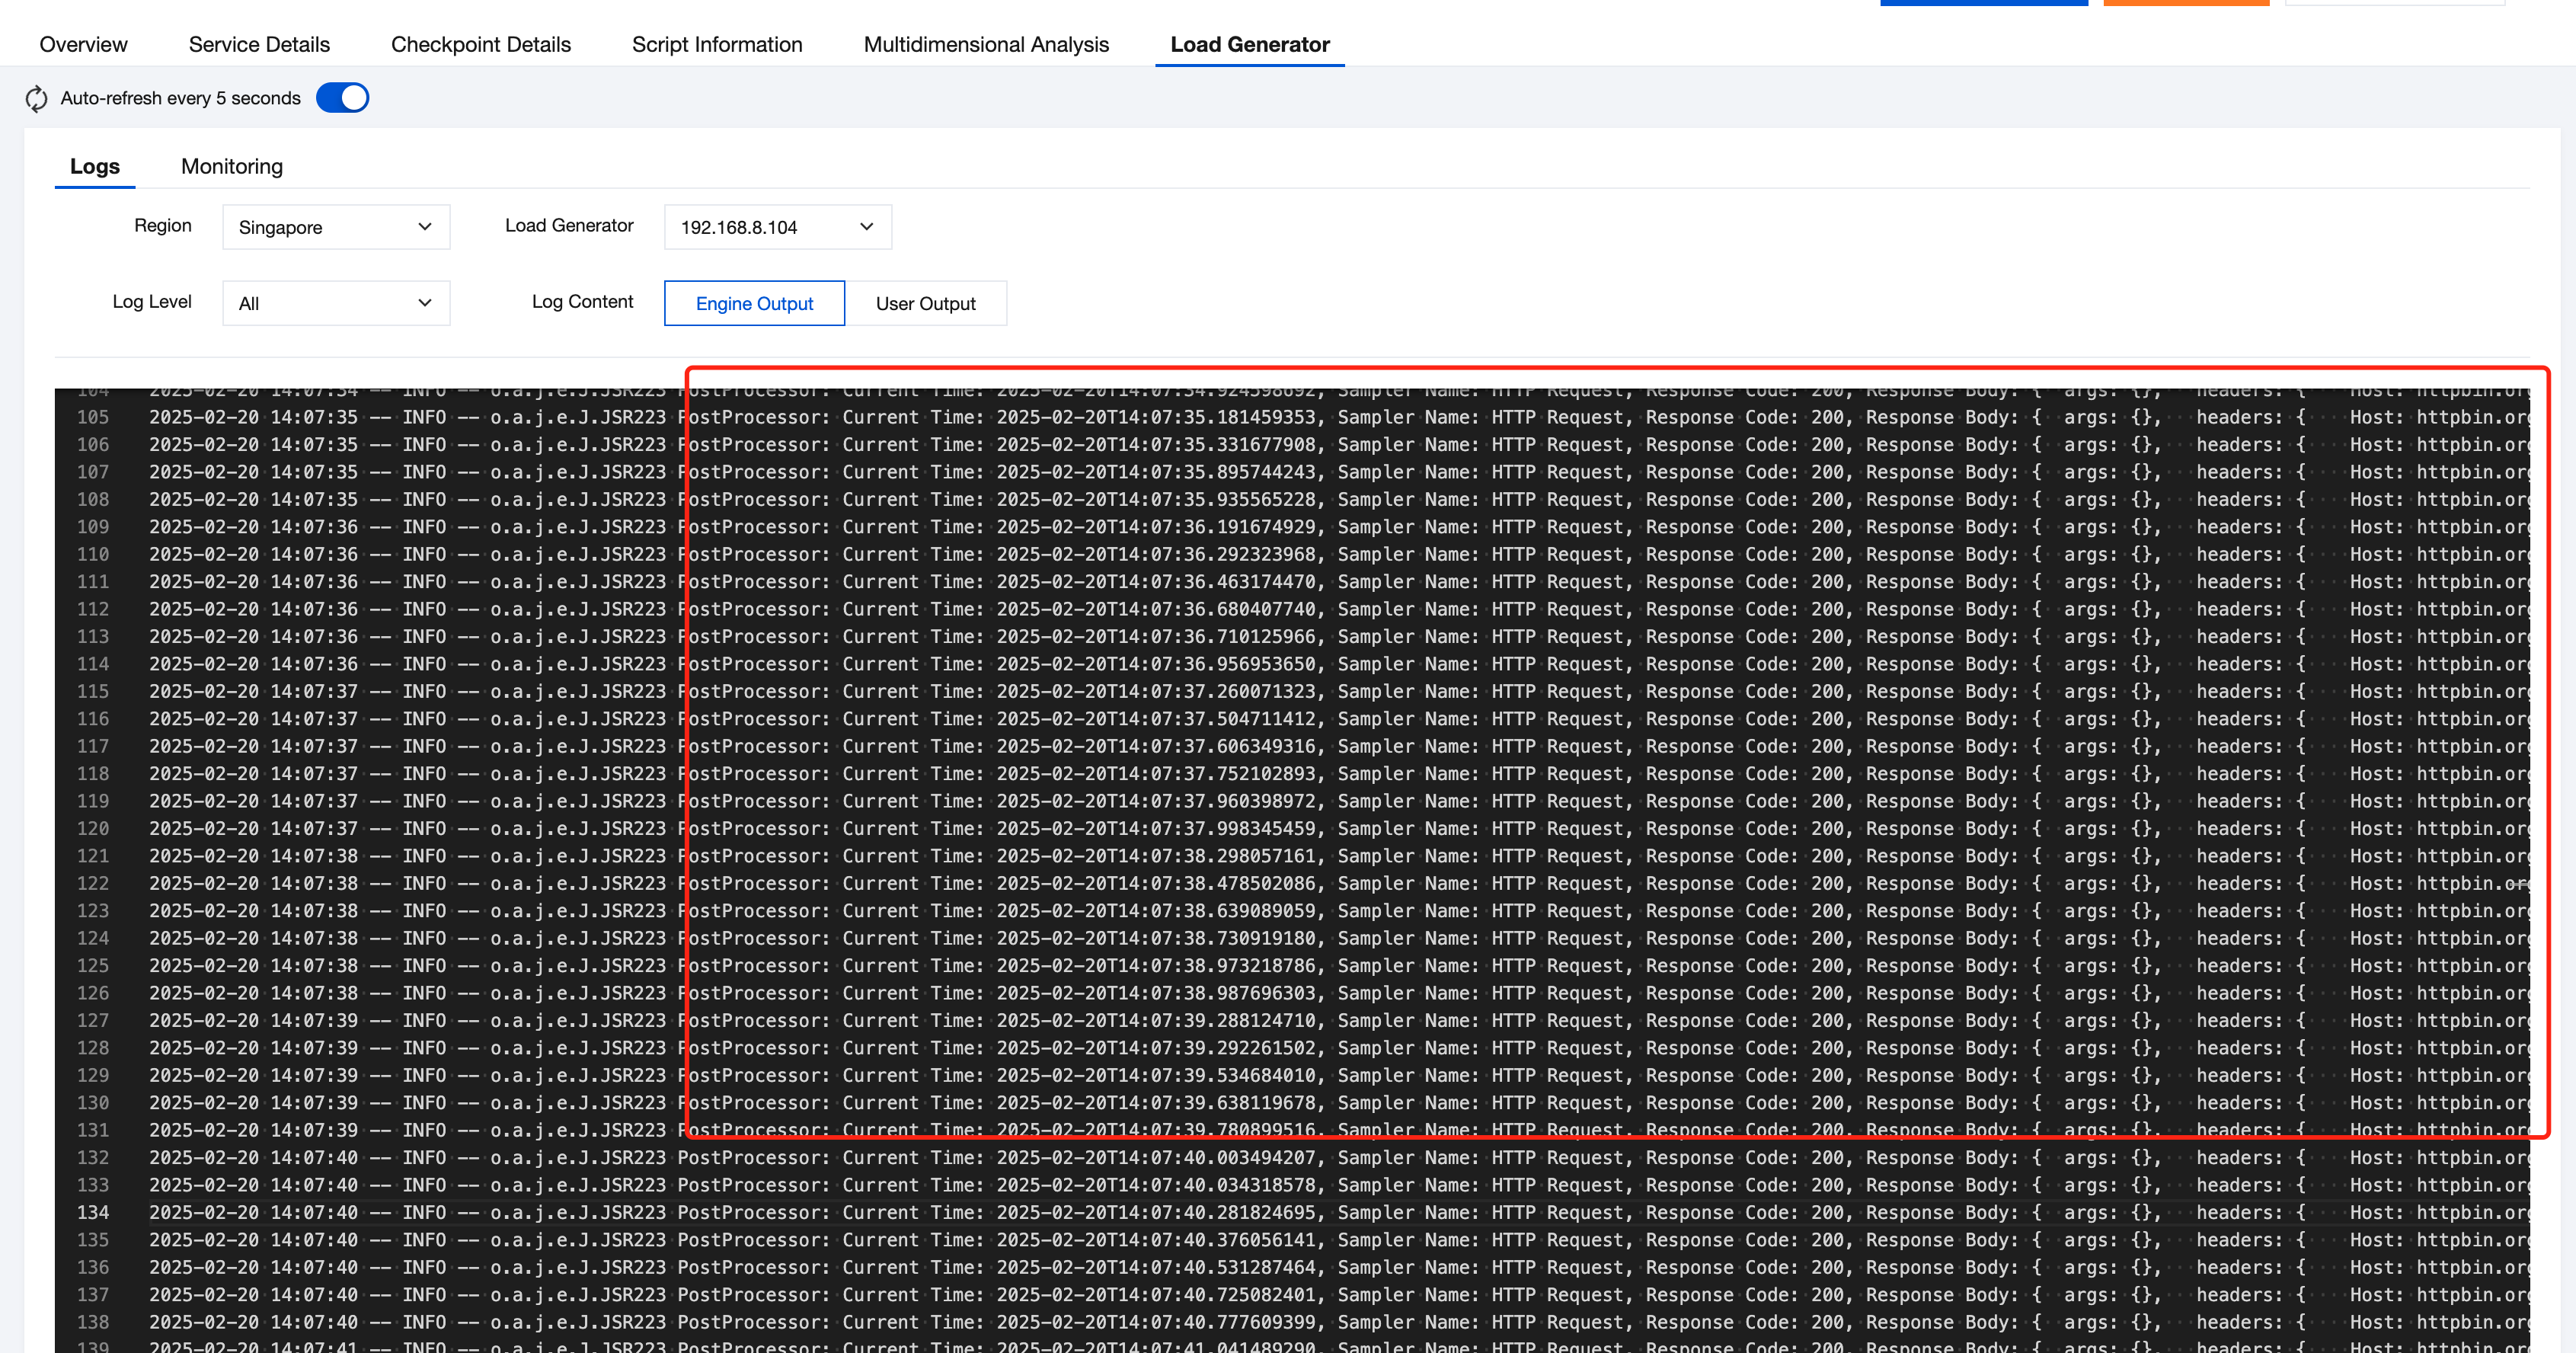Disable the auto-refresh every 5 seconds toggle
2576x1353 pixels.
point(342,98)
